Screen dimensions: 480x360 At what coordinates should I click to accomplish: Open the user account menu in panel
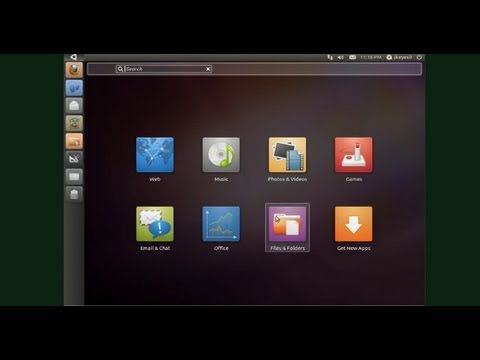point(399,57)
